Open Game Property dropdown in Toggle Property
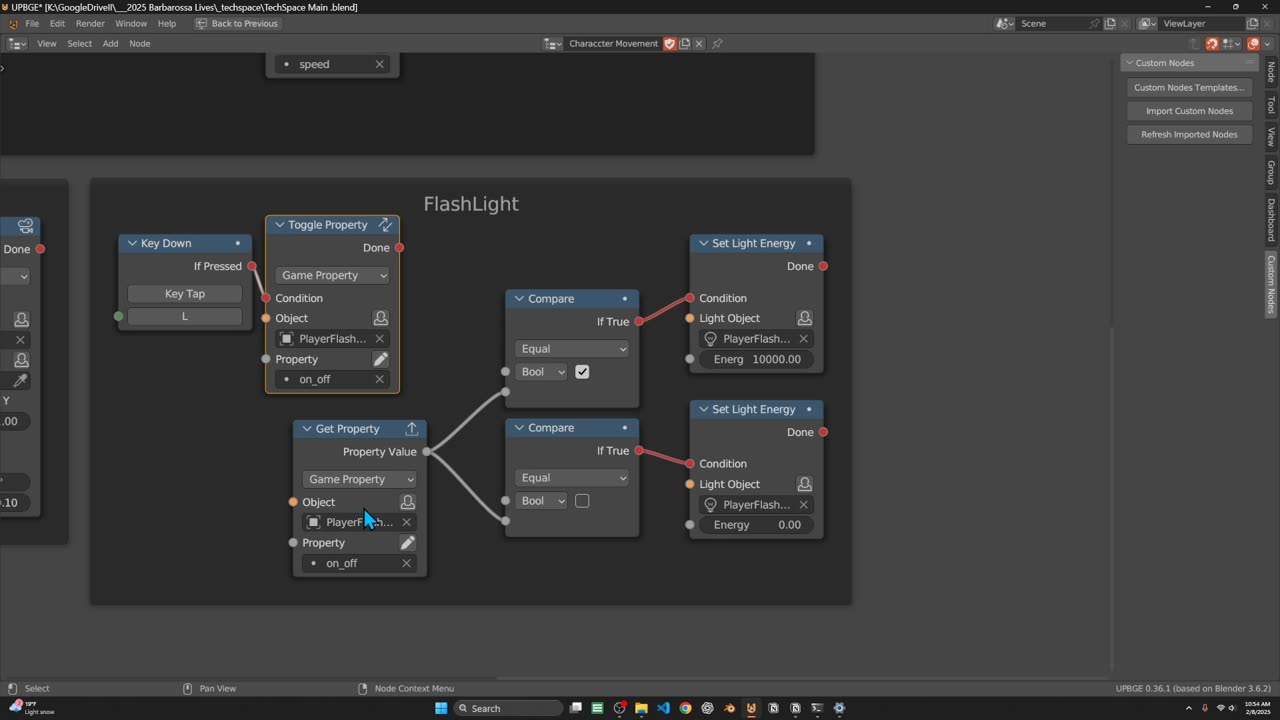Viewport: 1280px width, 720px height. click(333, 275)
